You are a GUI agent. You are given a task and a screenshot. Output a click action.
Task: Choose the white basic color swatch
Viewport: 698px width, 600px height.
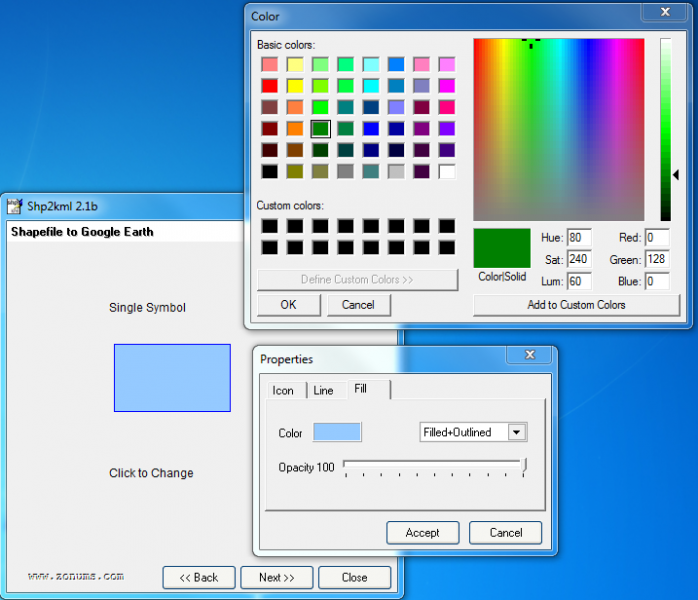pos(446,171)
